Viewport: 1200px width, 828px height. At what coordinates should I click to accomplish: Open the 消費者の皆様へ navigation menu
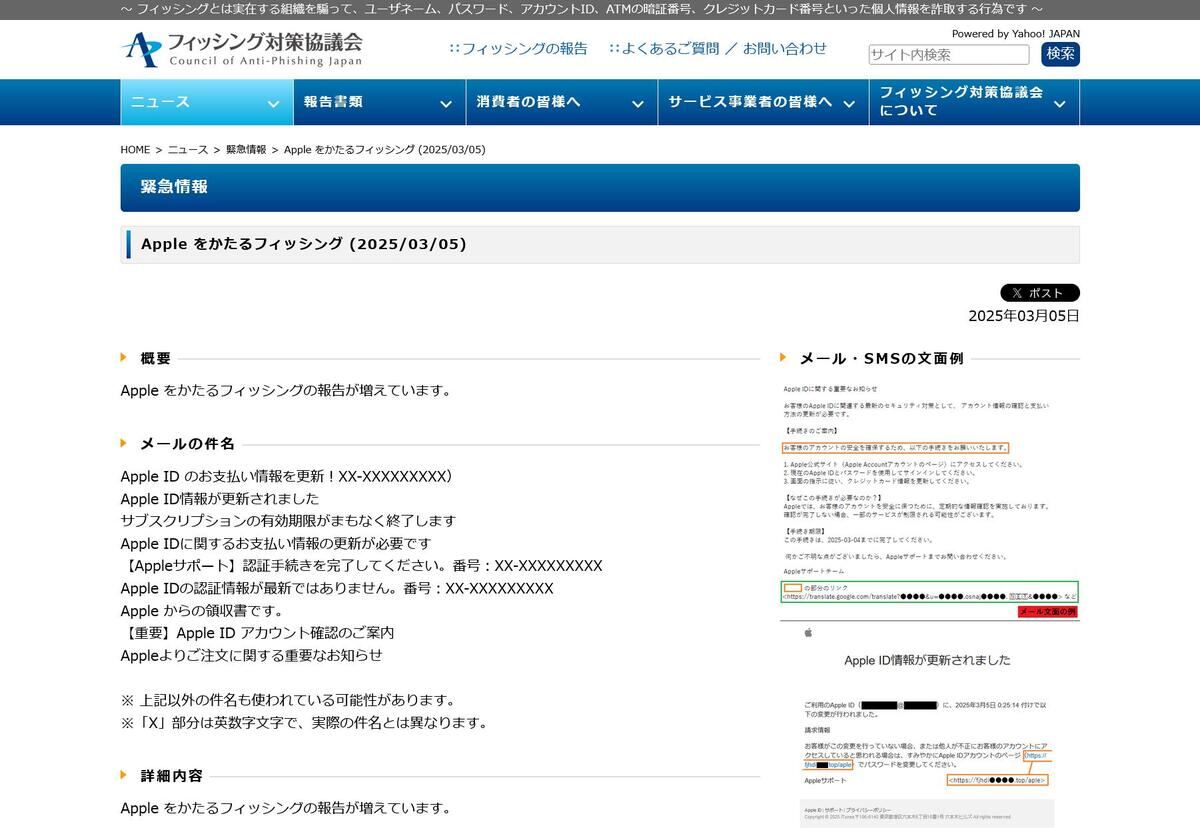pos(561,102)
